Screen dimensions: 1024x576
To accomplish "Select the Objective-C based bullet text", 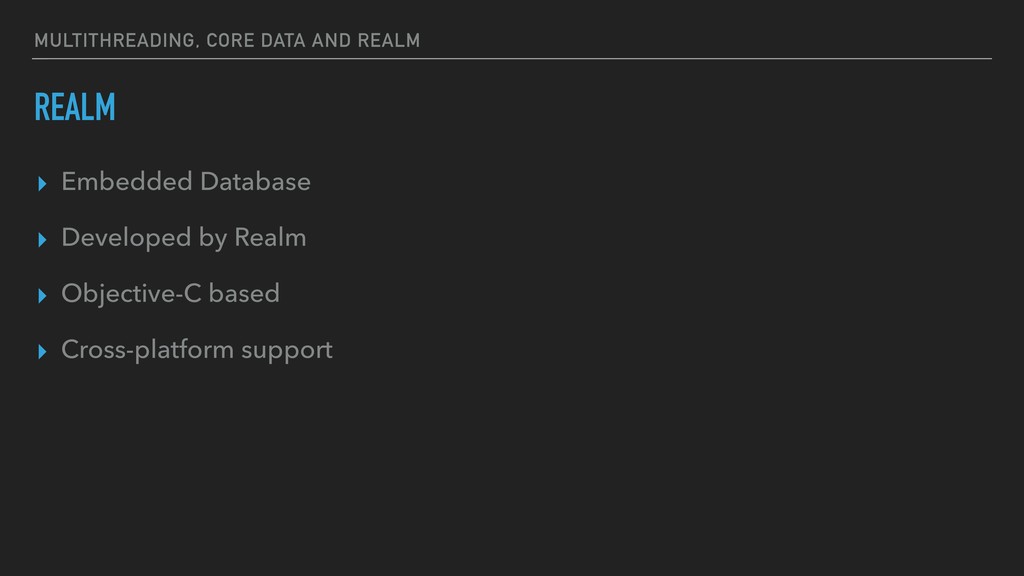I will pyautogui.click(x=170, y=295).
